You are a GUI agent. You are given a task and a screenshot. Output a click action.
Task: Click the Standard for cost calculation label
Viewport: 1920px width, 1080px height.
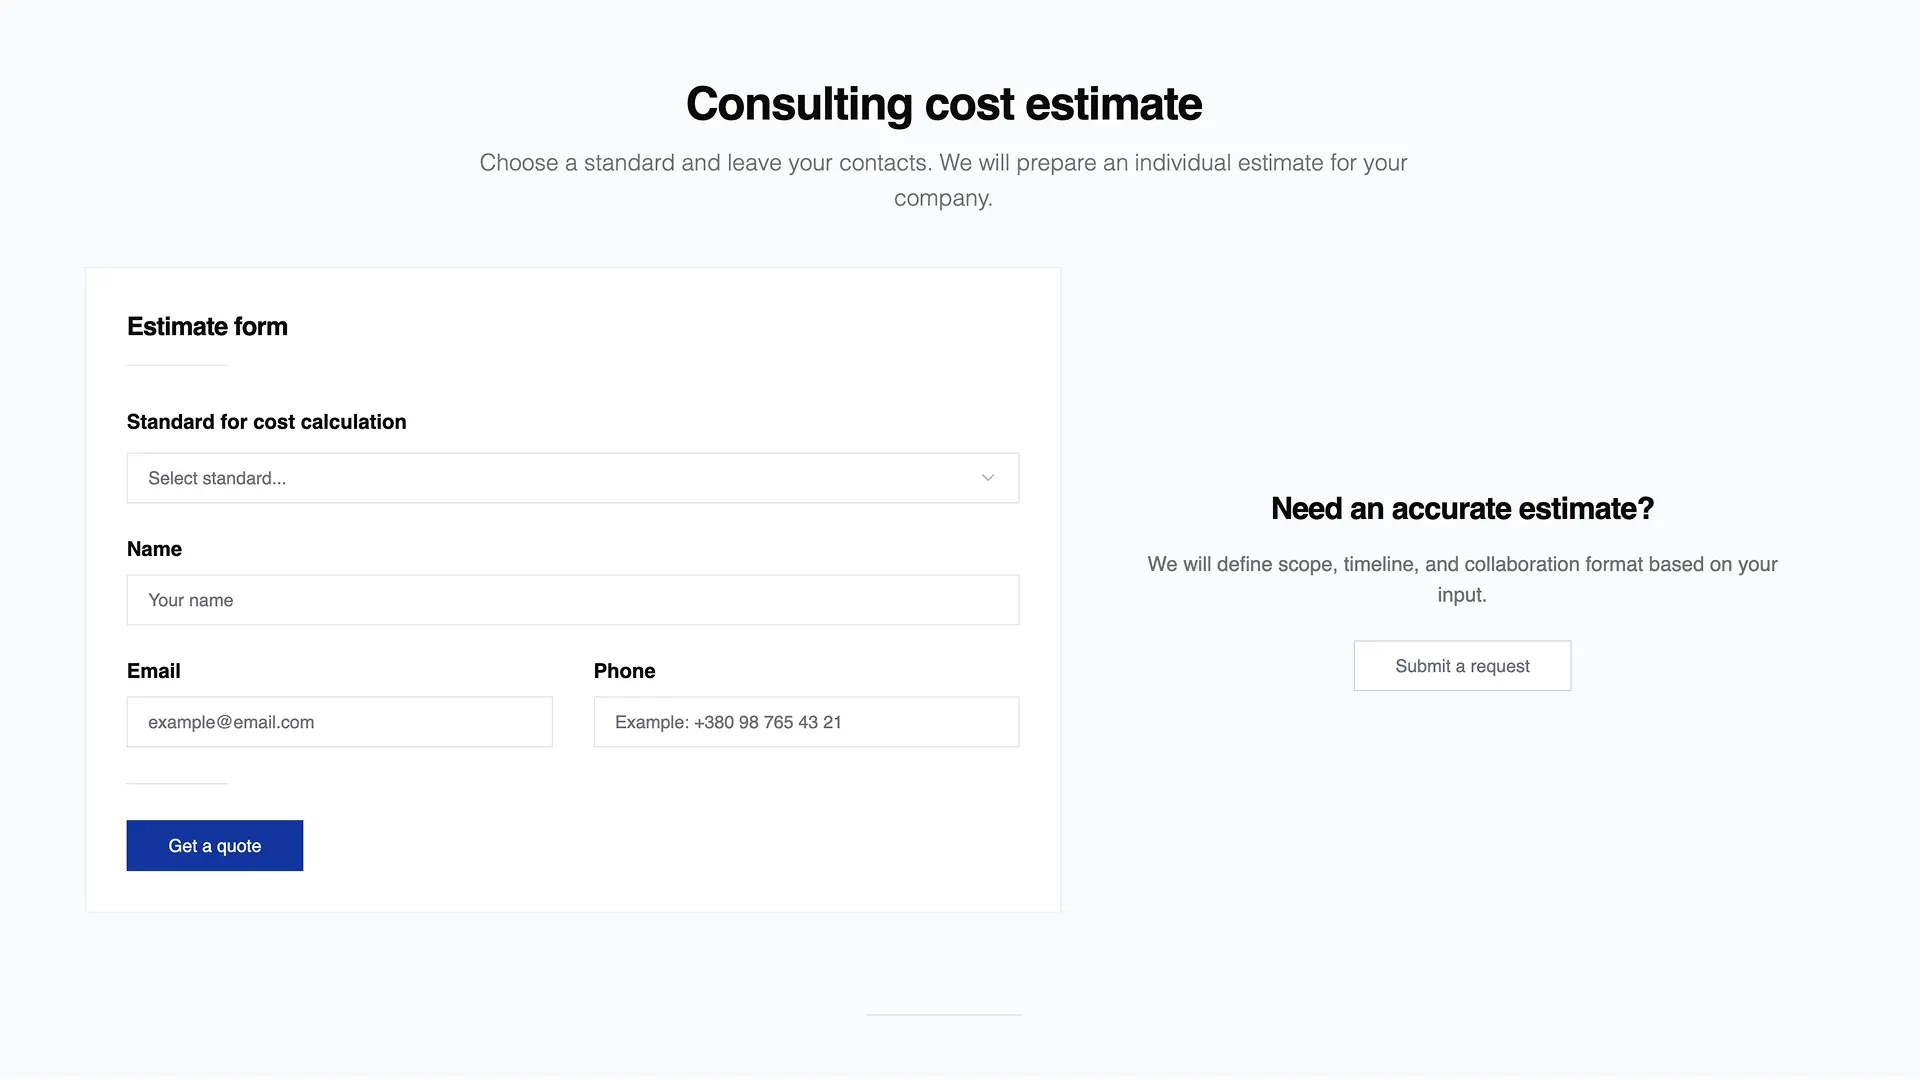click(x=266, y=422)
